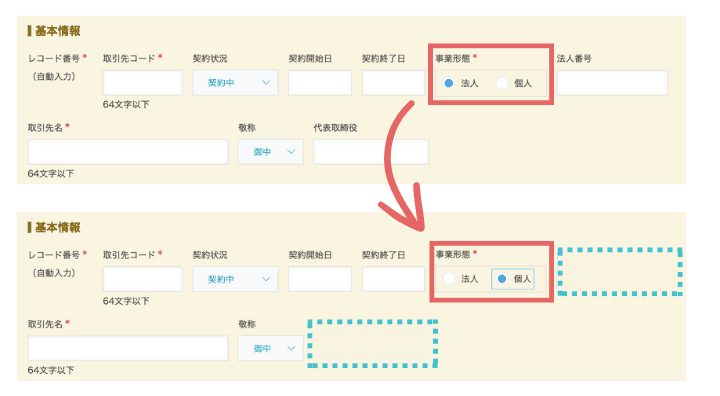This screenshot has height=396, width=720.
Task: Open 敬称 御中 dropdown in the lower form
Action: (271, 348)
